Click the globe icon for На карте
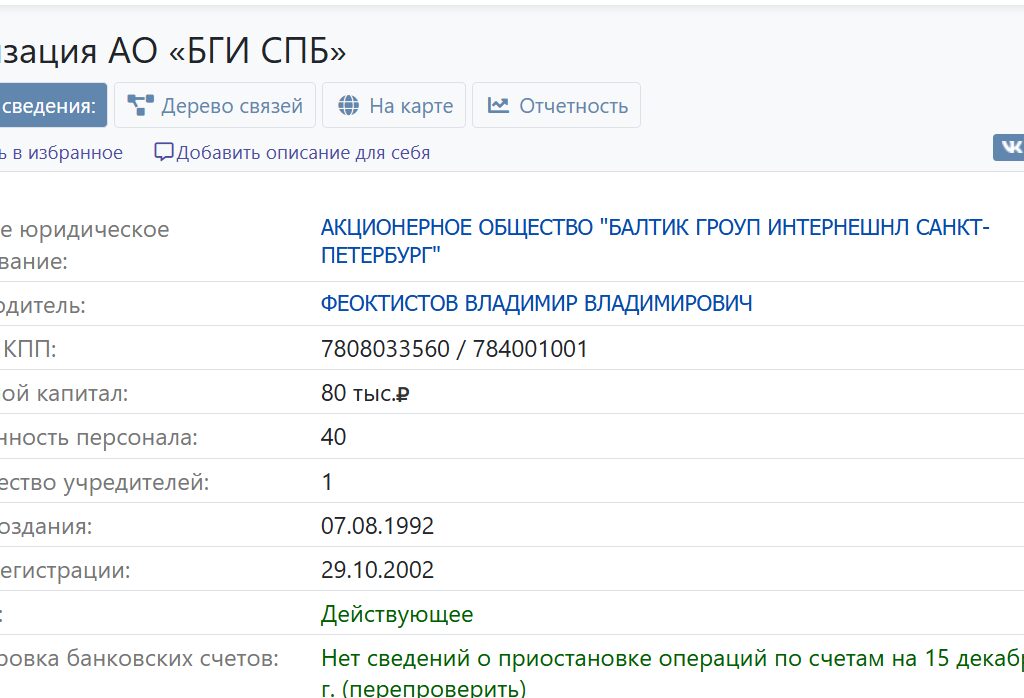Image resolution: width=1024 pixels, height=698 pixels. [348, 105]
